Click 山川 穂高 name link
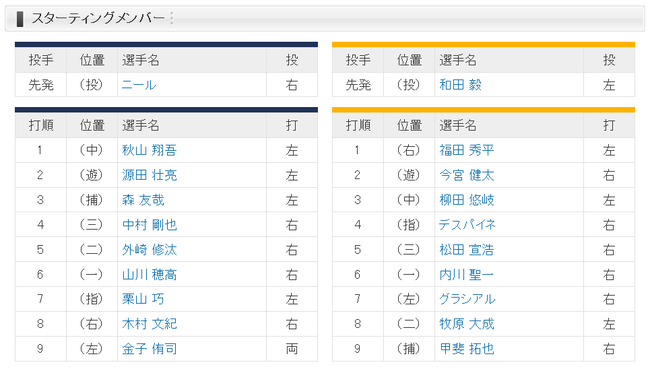This screenshot has width=650, height=371. [x=149, y=274]
